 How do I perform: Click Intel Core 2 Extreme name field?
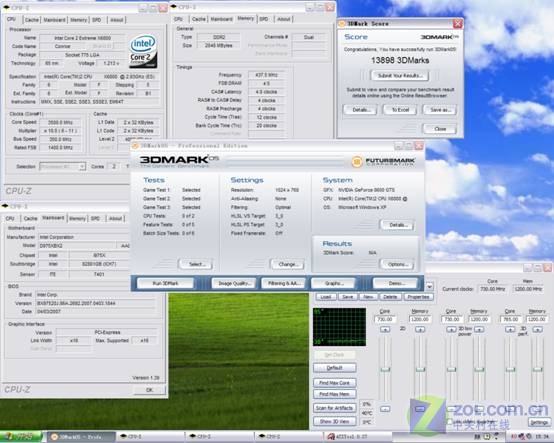[x=82, y=38]
